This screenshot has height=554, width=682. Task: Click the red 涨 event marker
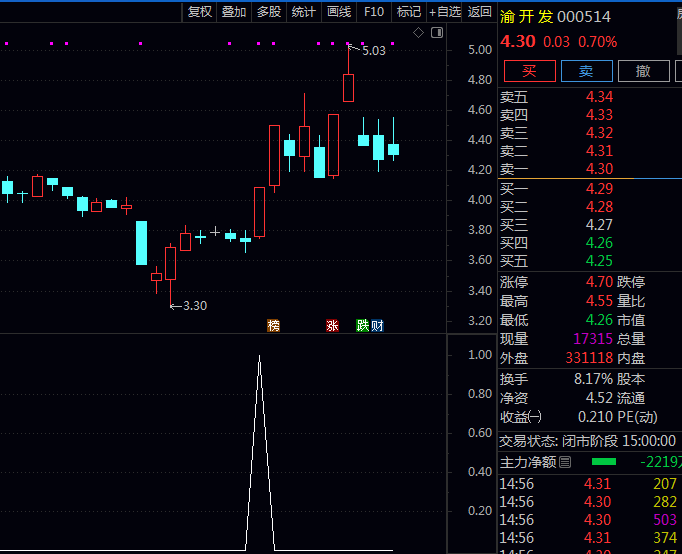coord(332,326)
